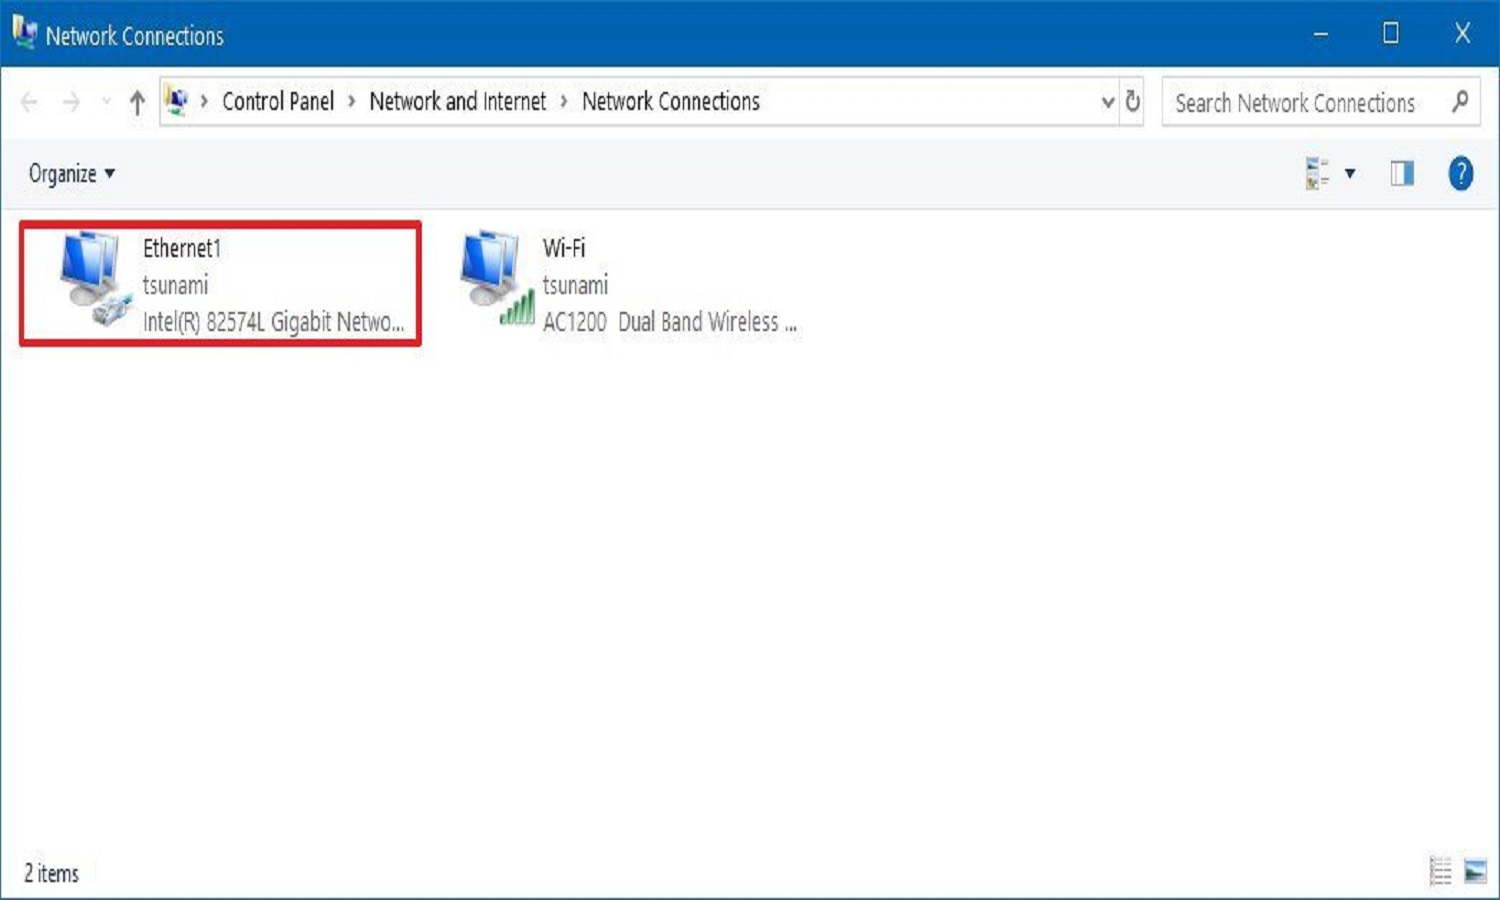Open Help with the question mark icon

click(1460, 174)
